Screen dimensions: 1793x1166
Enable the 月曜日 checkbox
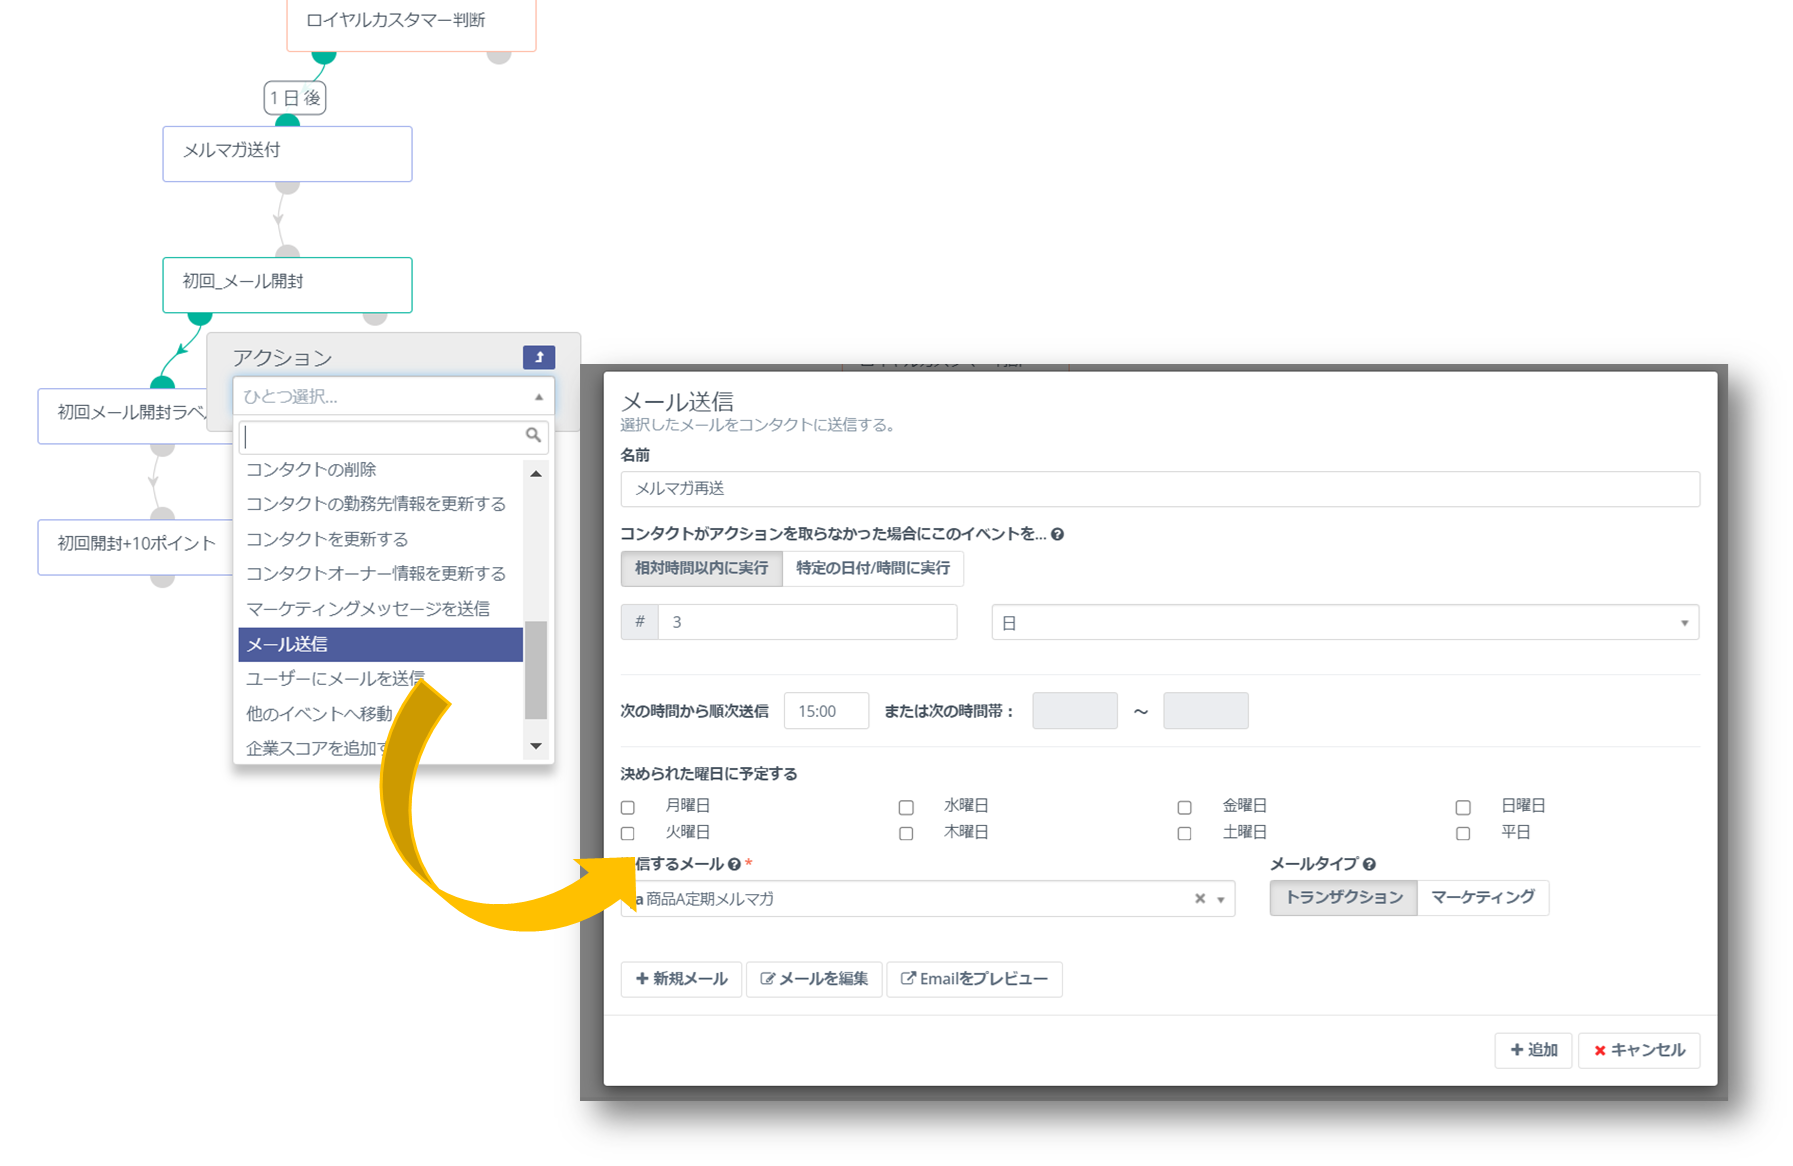(x=628, y=807)
